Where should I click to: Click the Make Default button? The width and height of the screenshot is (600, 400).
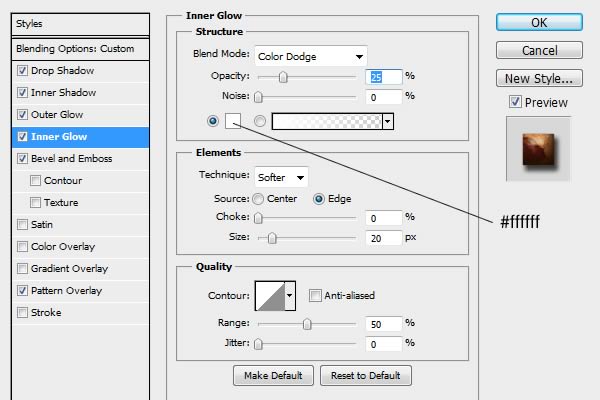(x=273, y=376)
